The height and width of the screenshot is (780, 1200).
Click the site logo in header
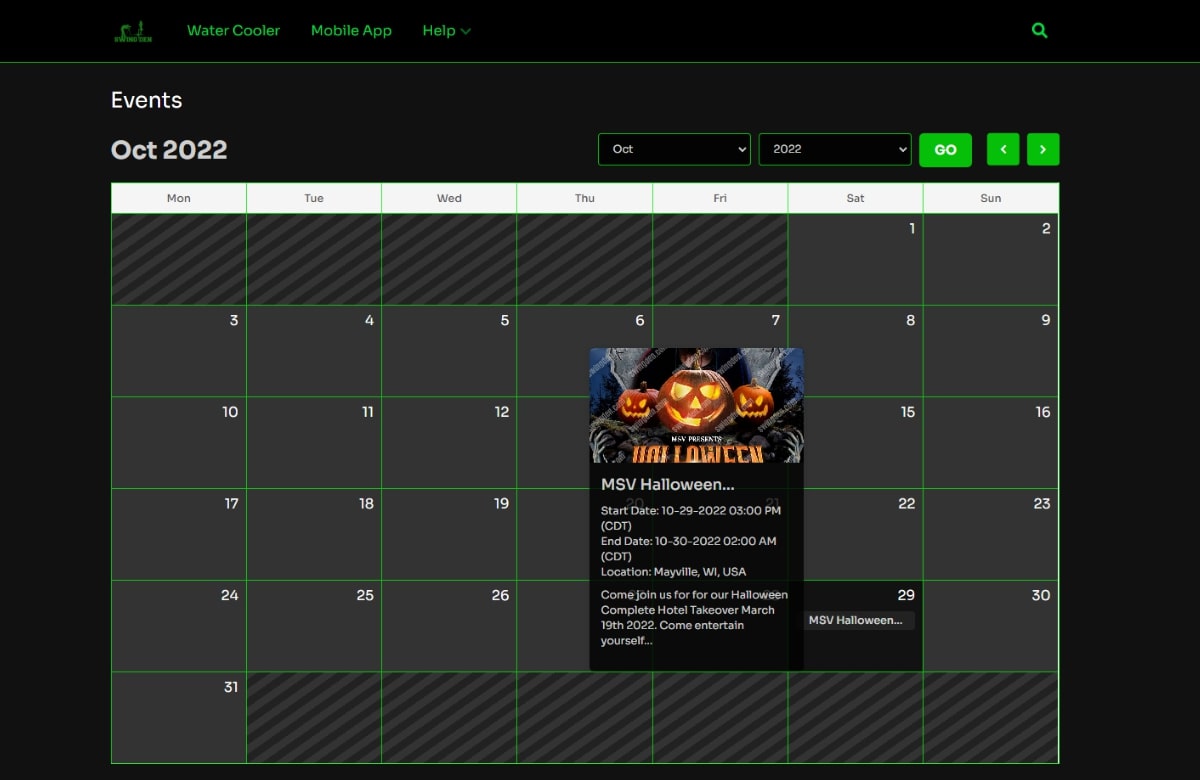(133, 31)
